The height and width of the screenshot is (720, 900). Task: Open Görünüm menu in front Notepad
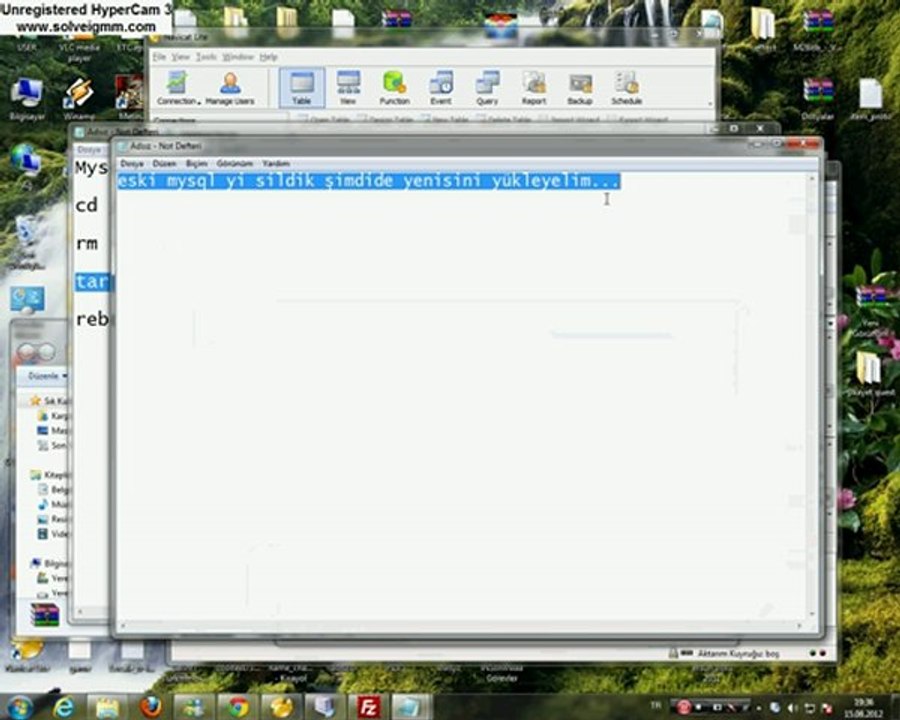pos(234,164)
